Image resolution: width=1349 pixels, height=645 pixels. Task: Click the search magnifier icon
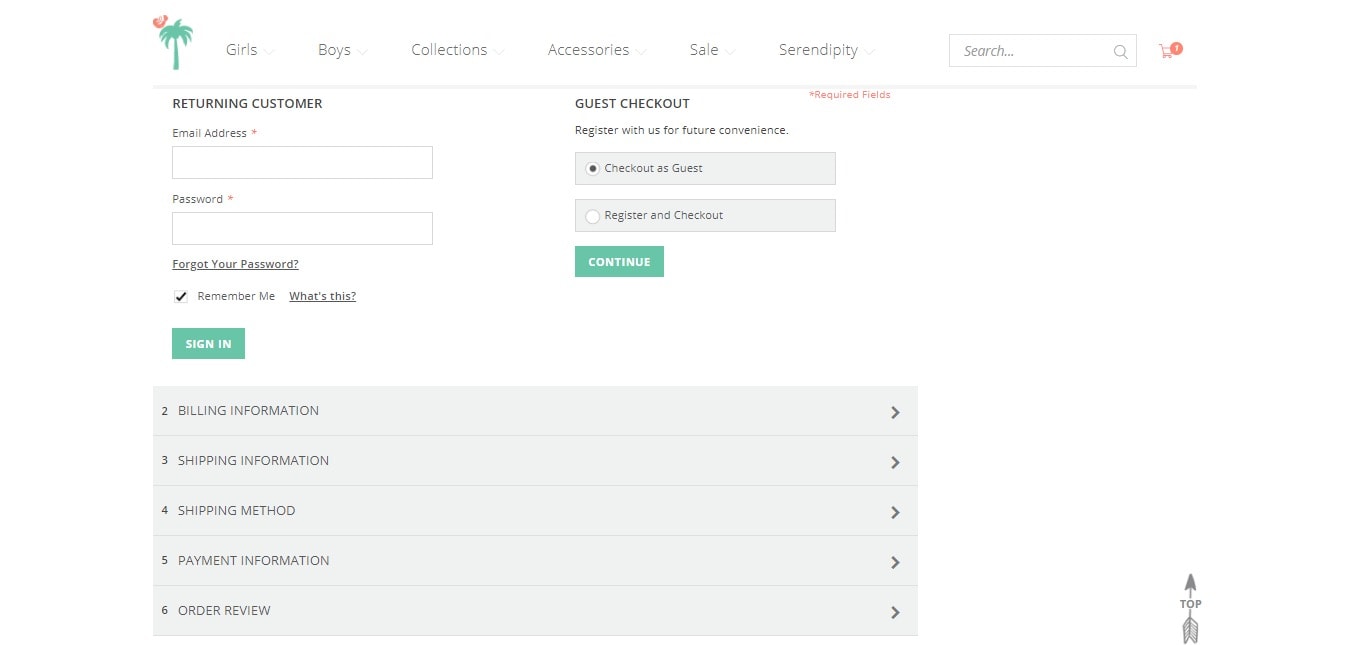tap(1121, 52)
